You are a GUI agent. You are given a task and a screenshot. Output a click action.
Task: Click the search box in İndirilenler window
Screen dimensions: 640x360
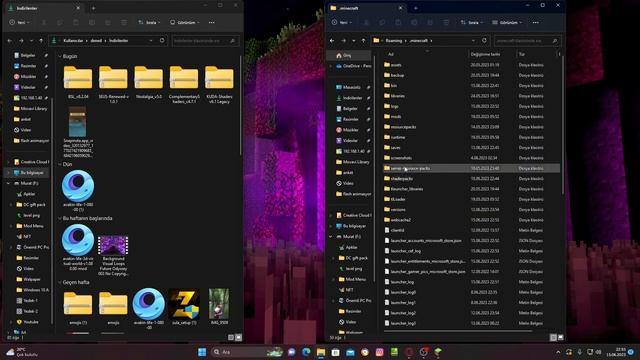(204, 41)
